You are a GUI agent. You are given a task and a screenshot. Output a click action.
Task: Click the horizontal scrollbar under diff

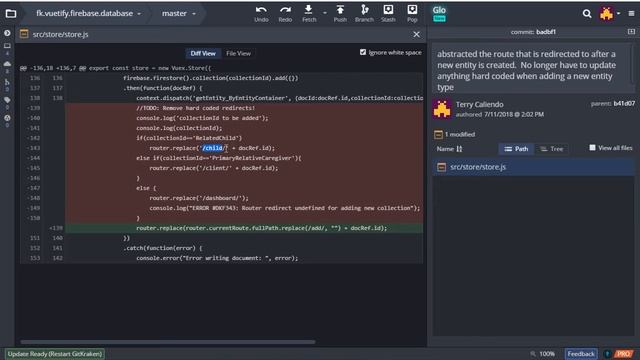coord(167,342)
